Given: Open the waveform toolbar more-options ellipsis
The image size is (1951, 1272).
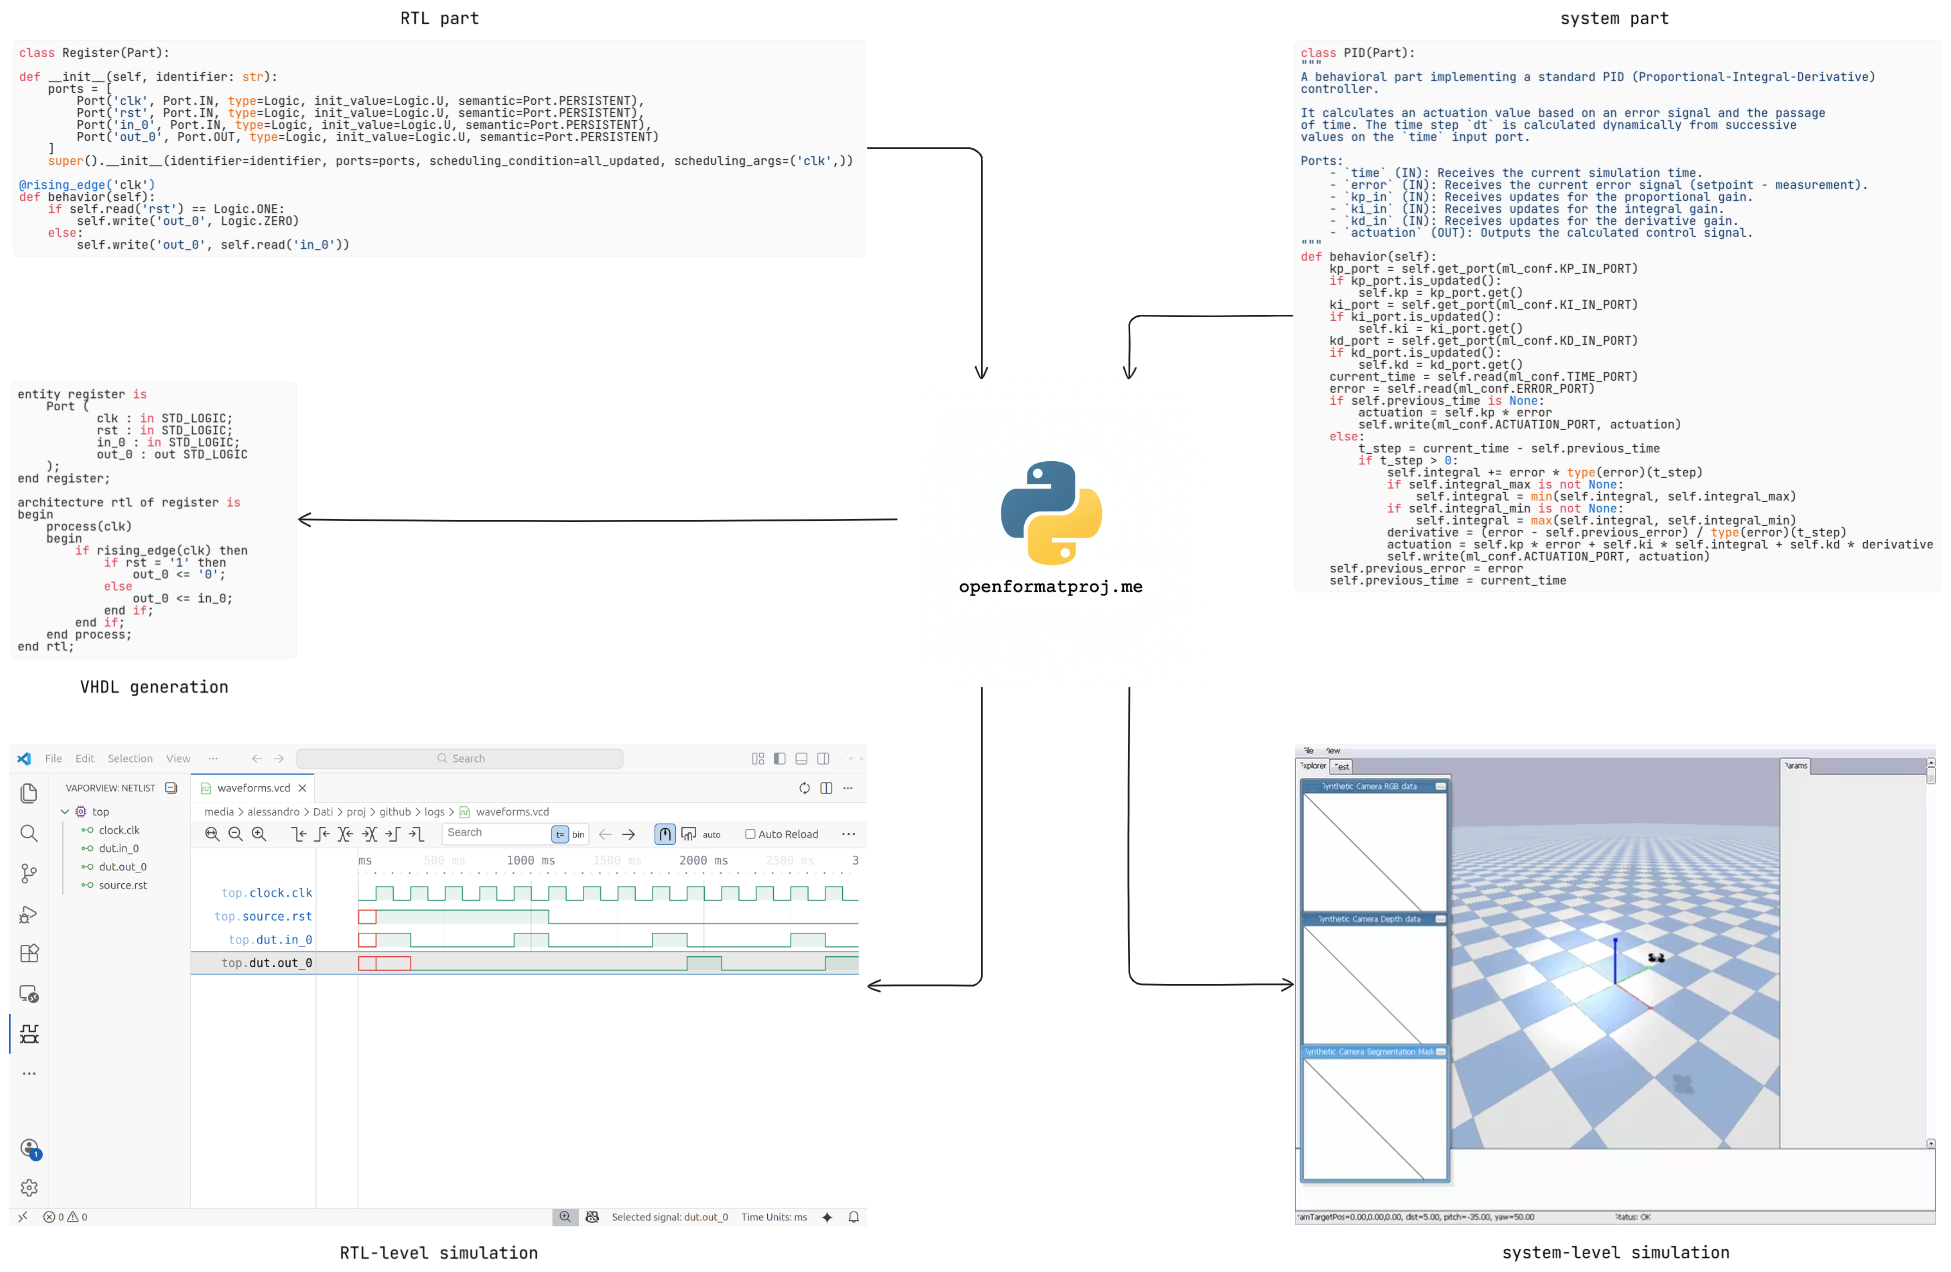Looking at the screenshot, I should click(848, 834).
